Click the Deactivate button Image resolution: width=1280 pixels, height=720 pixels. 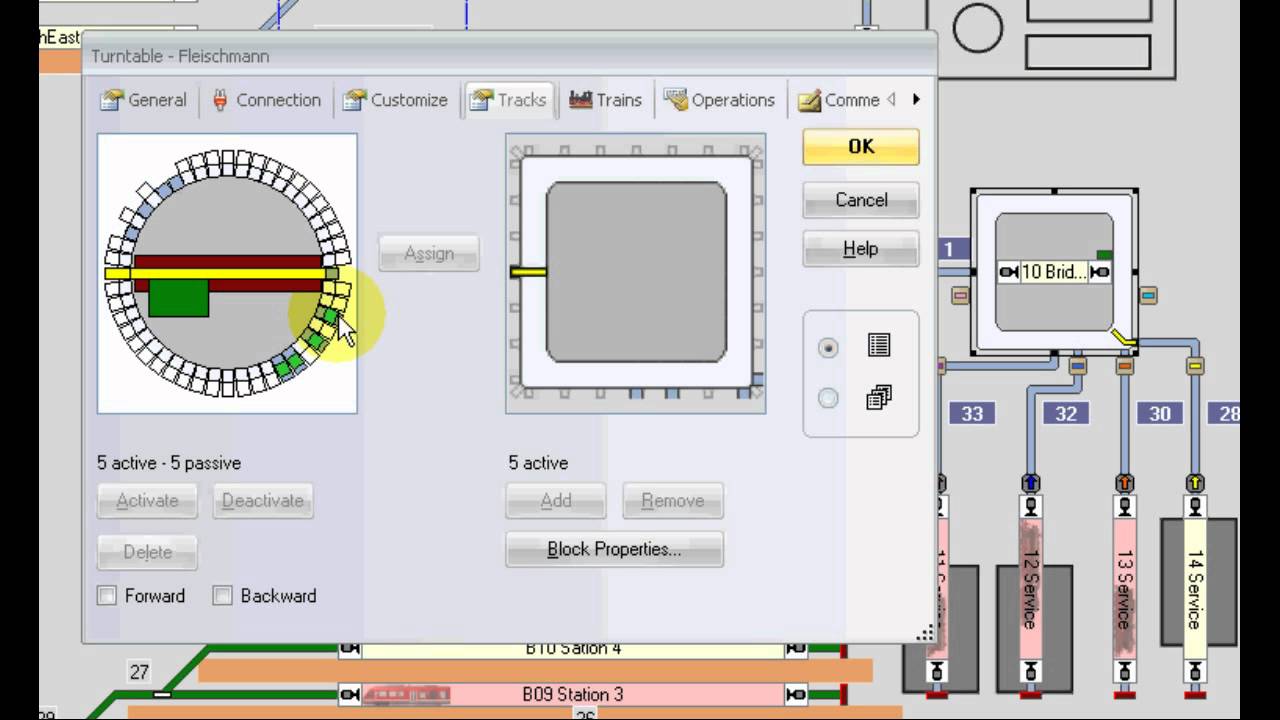point(263,501)
